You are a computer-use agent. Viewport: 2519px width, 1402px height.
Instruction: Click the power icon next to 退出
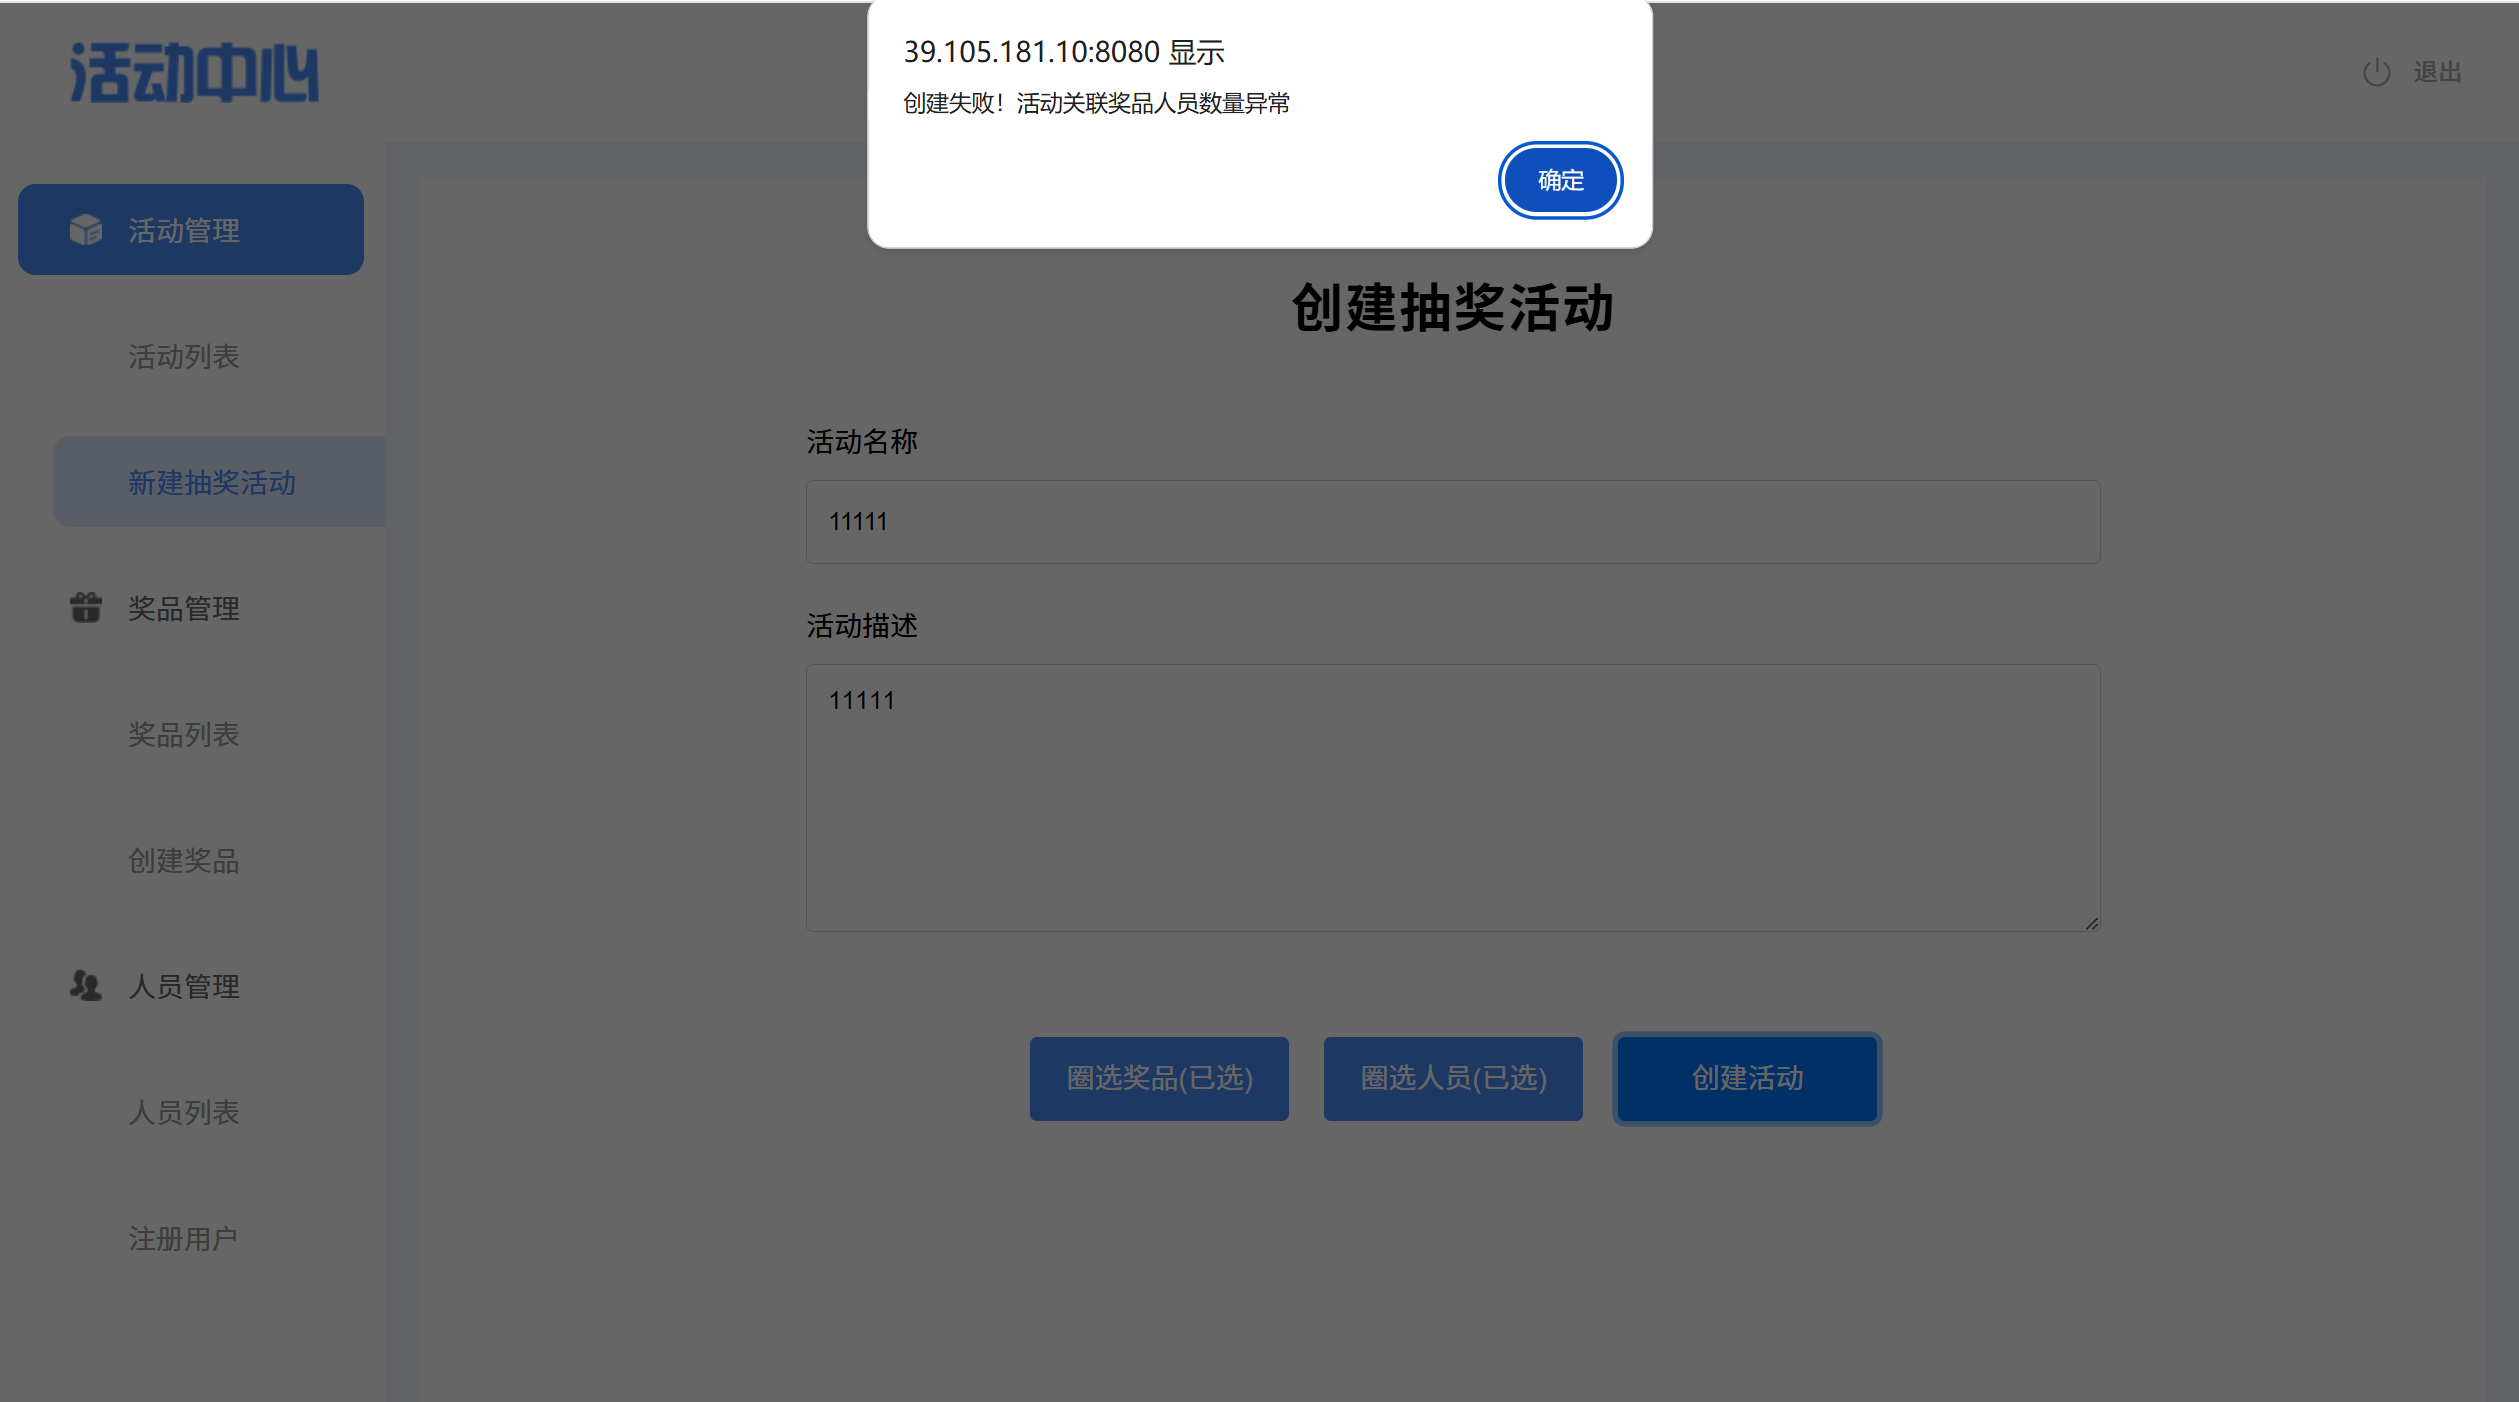point(2376,72)
